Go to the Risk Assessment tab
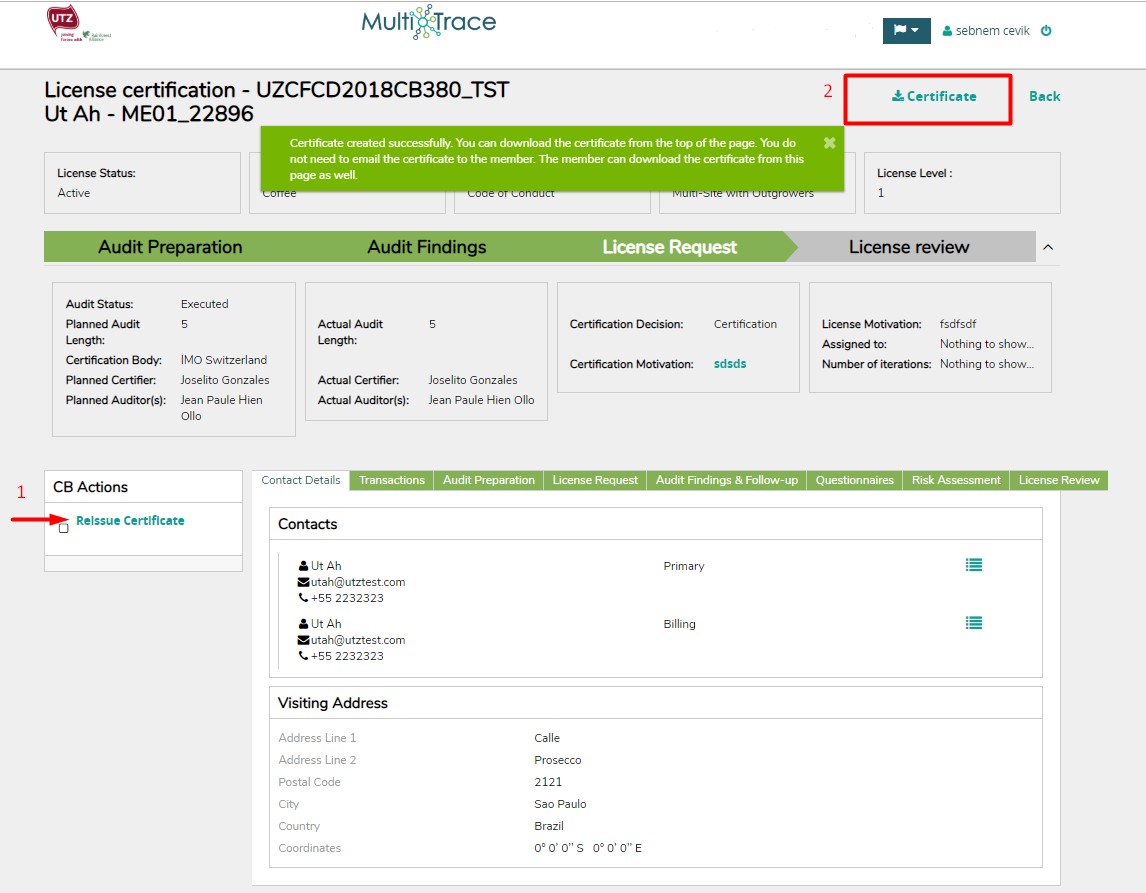The image size is (1146, 893). 956,480
